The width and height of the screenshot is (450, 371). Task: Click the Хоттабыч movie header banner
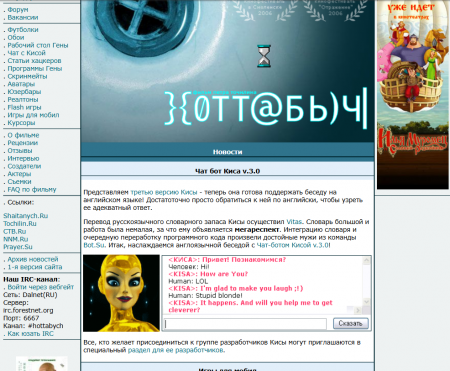tap(227, 71)
